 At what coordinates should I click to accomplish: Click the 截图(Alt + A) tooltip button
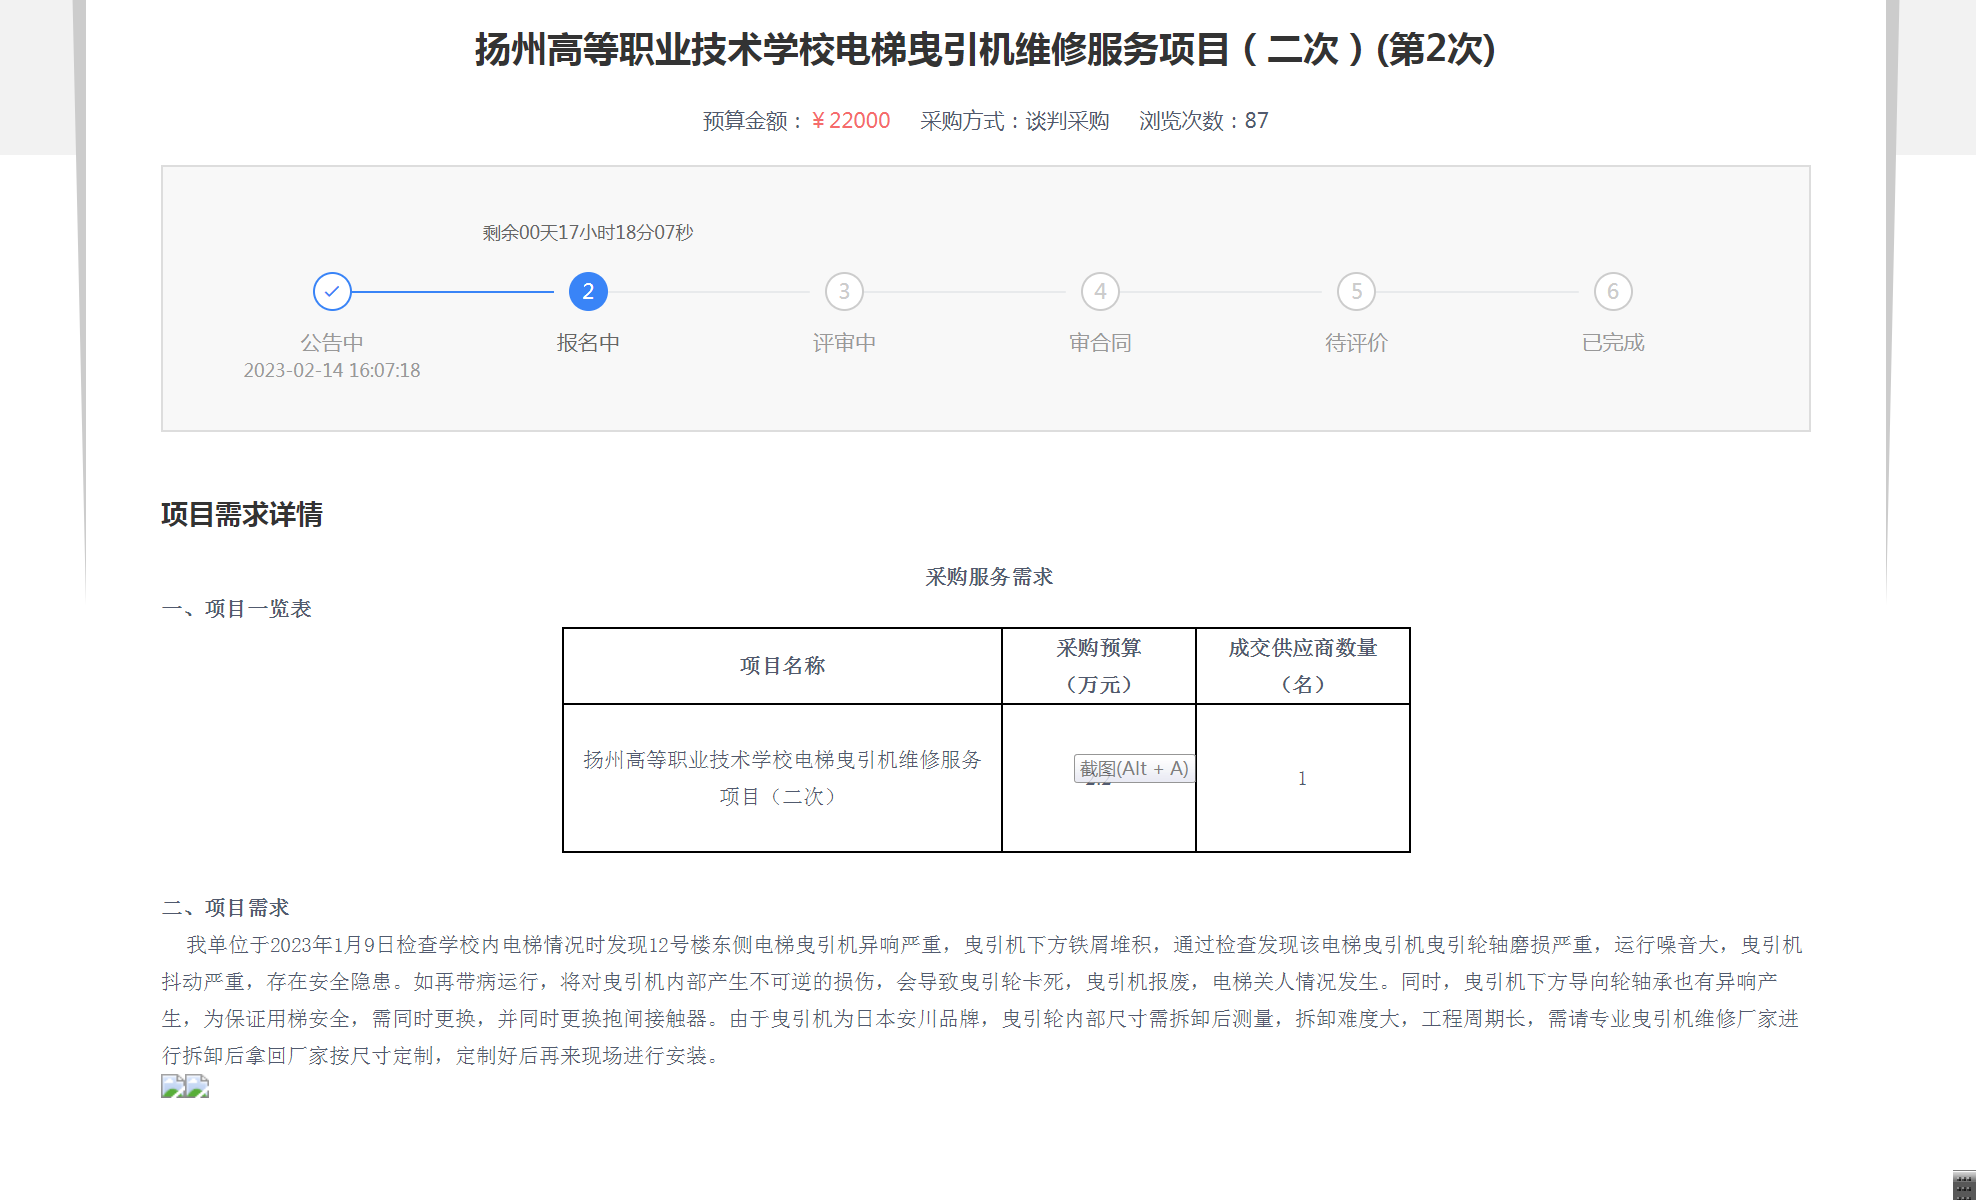(1134, 768)
